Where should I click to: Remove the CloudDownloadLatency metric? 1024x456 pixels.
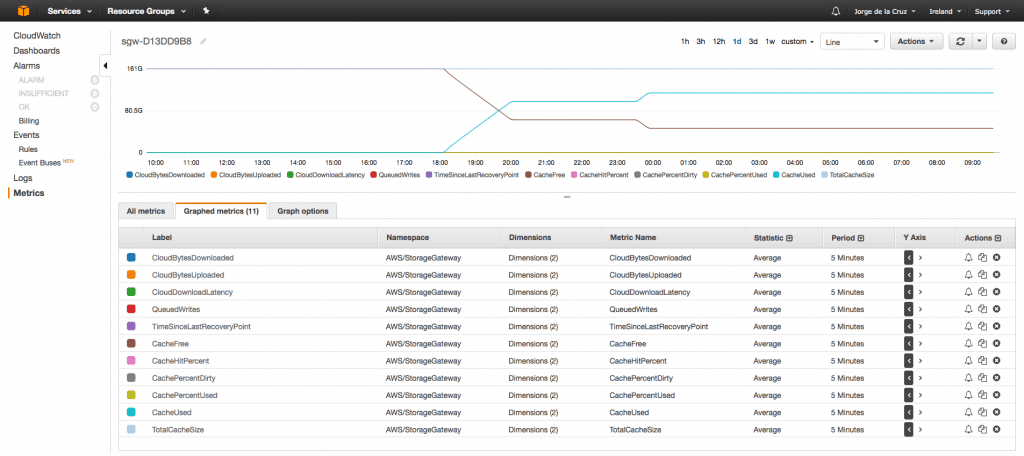997,292
